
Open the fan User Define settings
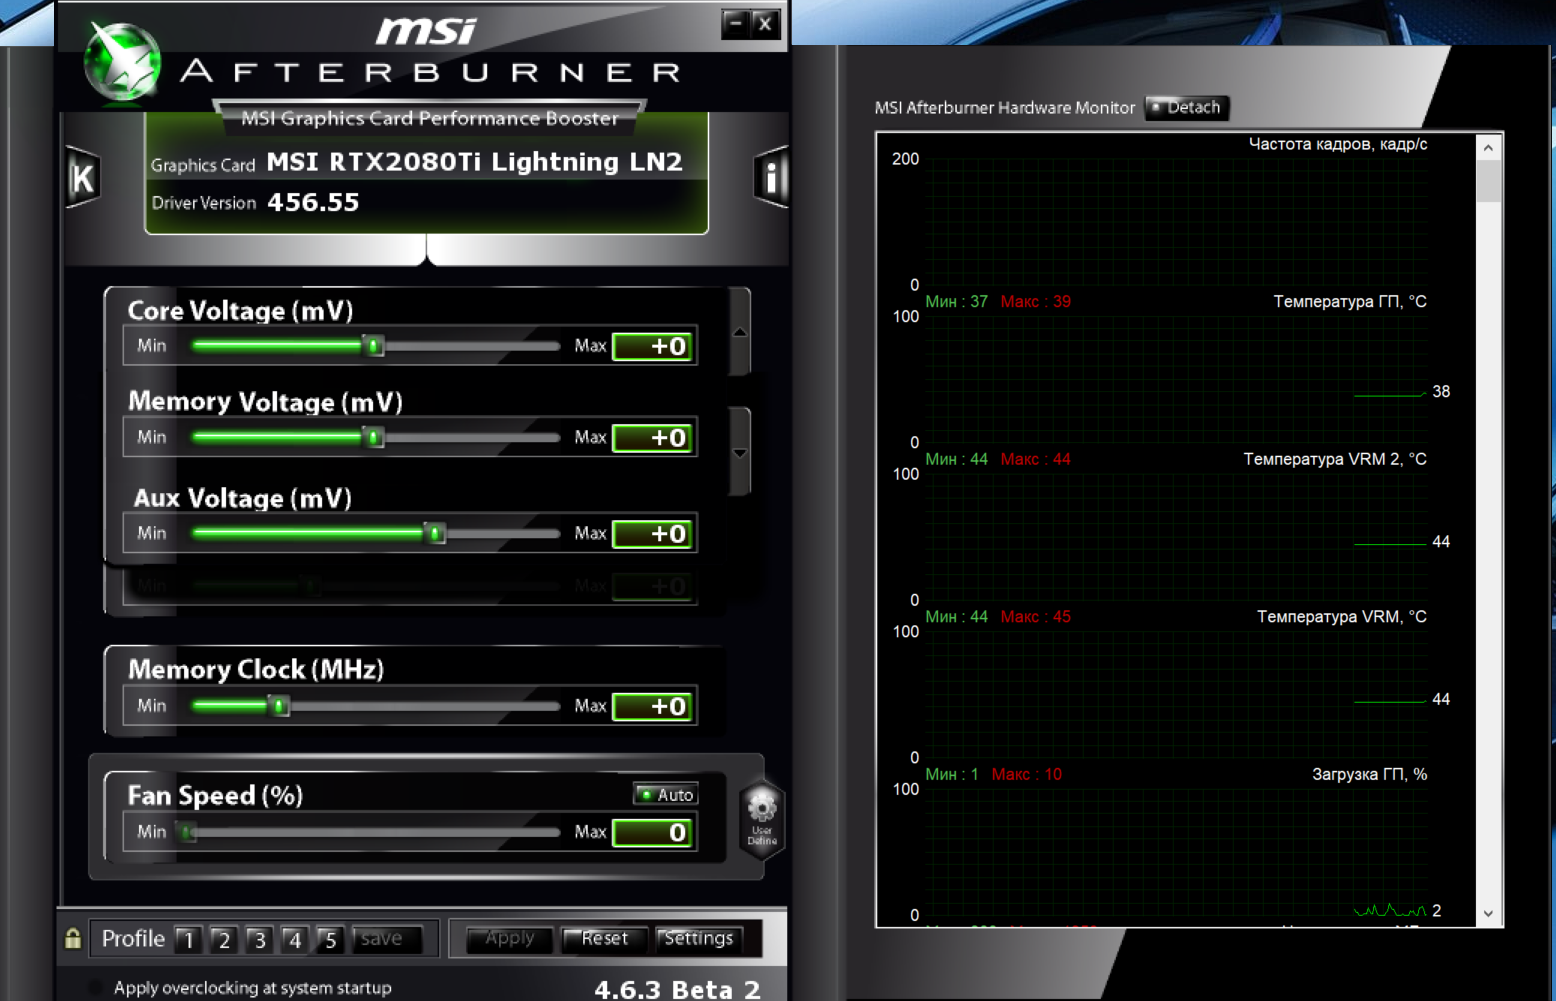click(x=762, y=818)
